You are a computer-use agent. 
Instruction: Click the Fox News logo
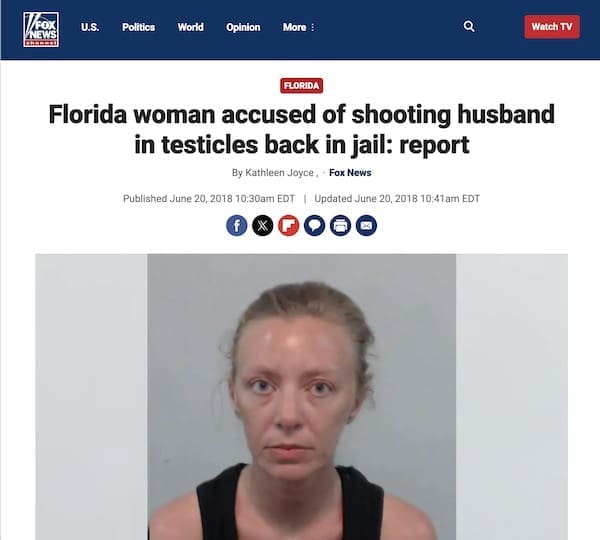41,29
